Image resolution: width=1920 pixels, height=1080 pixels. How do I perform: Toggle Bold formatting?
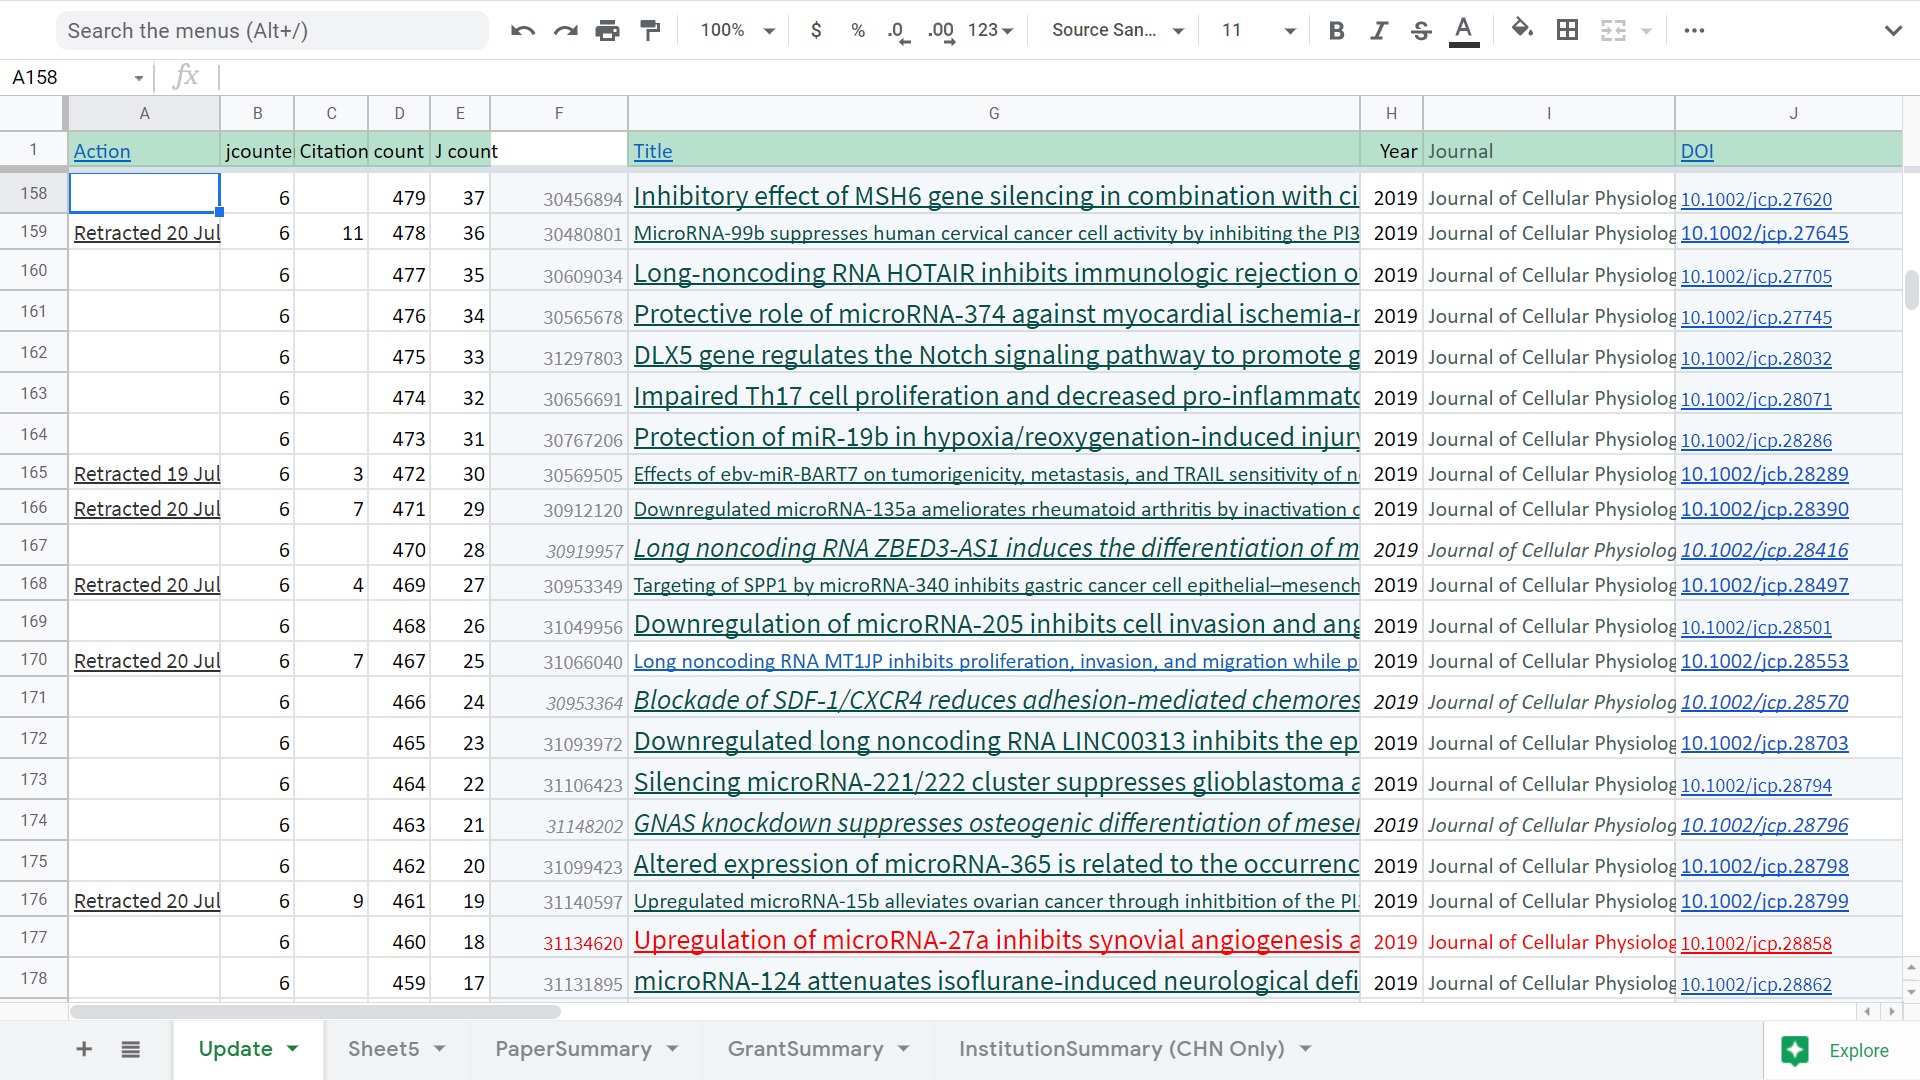(x=1336, y=31)
